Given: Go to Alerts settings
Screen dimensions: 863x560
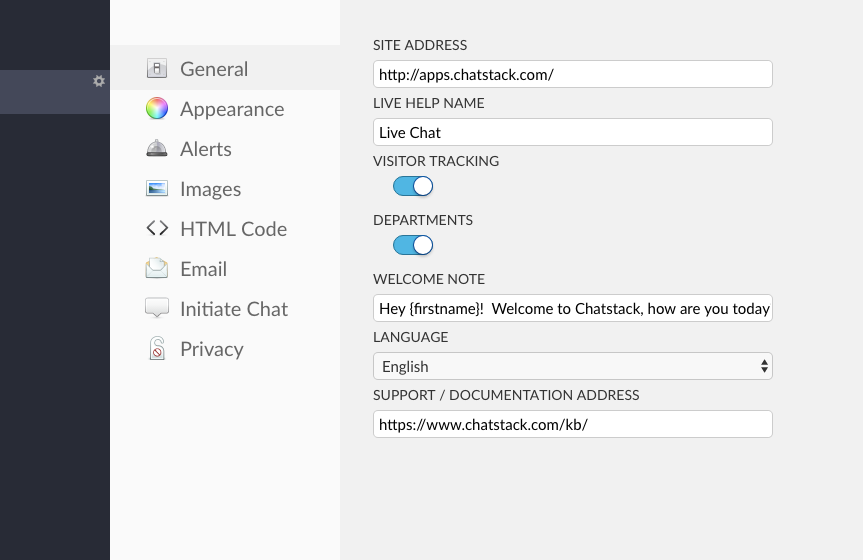Looking at the screenshot, I should point(225,149).
